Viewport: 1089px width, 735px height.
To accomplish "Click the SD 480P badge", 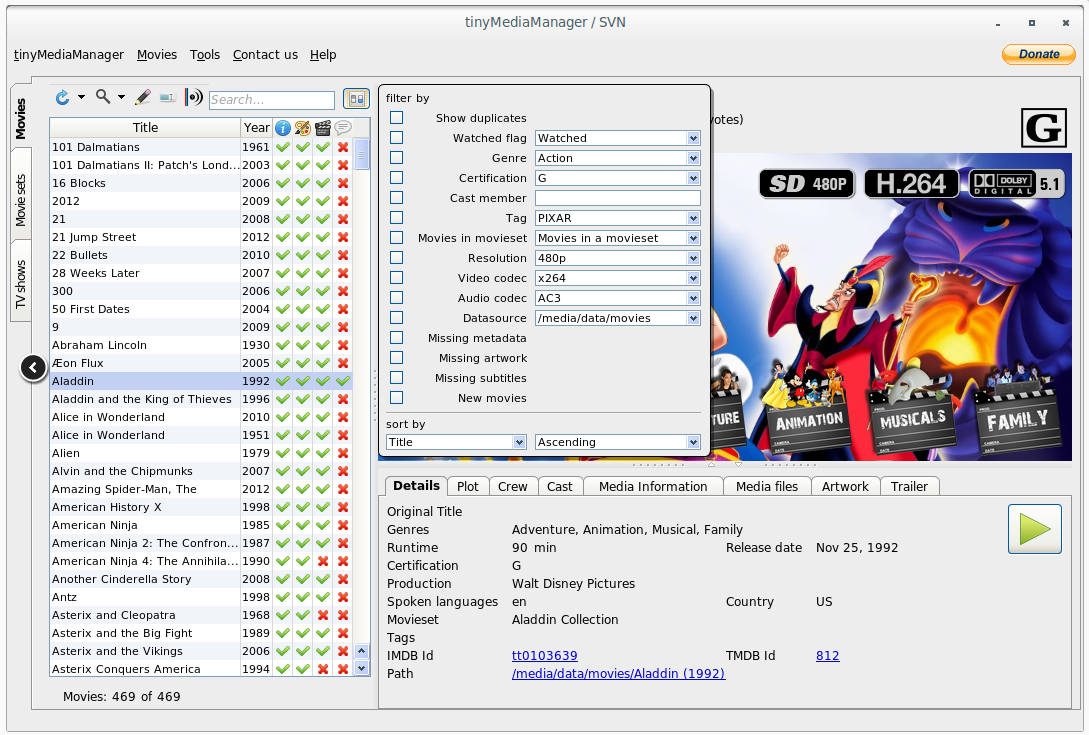I will 806,184.
